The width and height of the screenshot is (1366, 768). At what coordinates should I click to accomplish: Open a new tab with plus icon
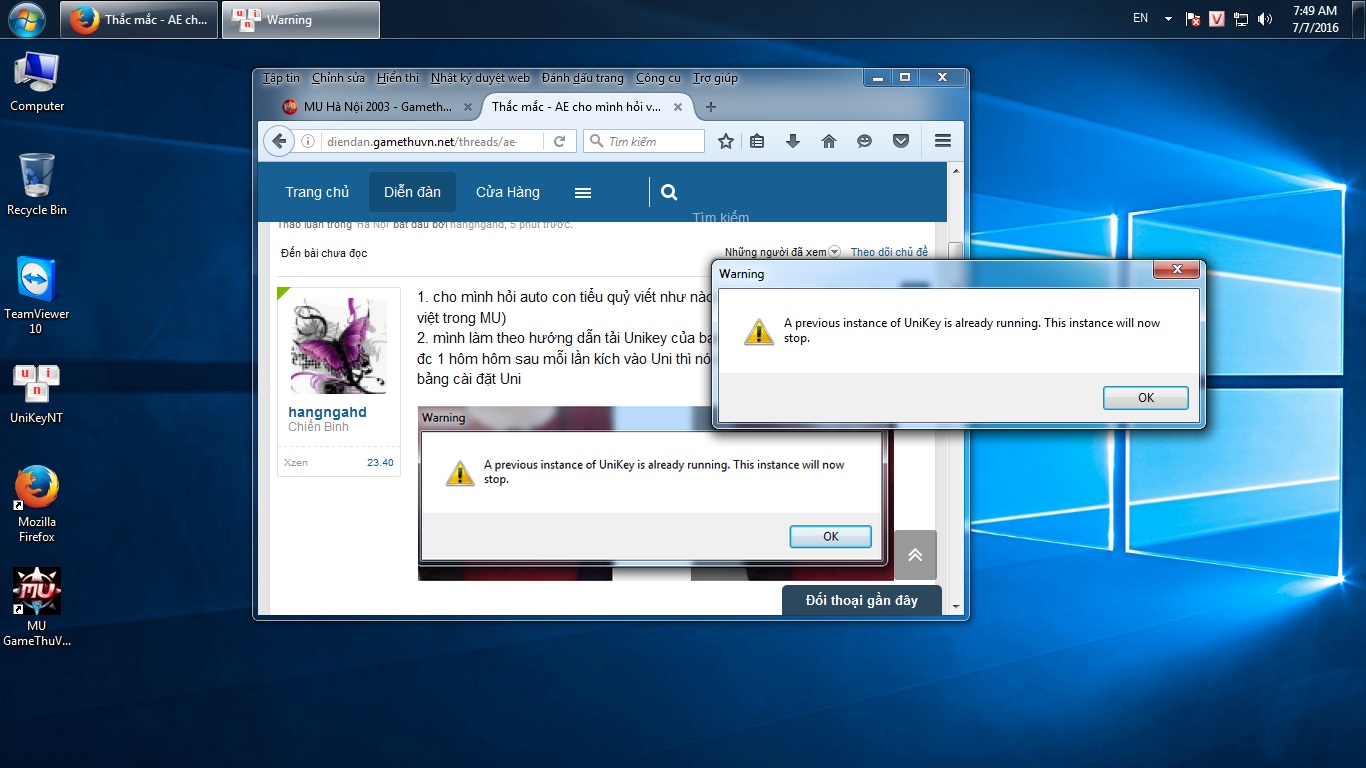click(711, 107)
